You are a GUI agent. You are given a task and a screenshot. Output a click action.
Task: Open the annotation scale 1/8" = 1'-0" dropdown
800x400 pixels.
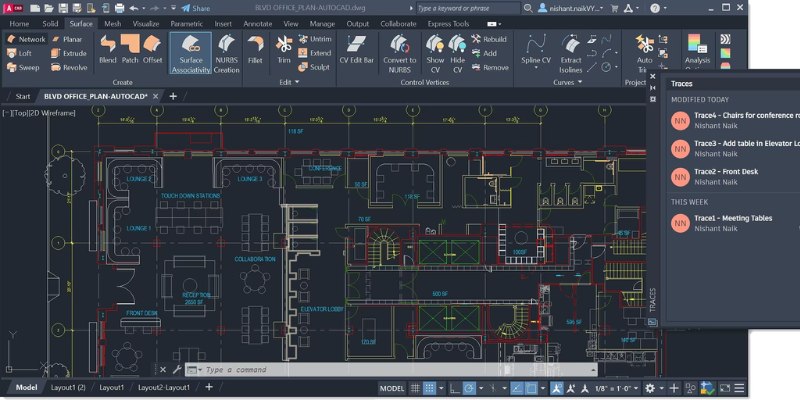[610, 388]
